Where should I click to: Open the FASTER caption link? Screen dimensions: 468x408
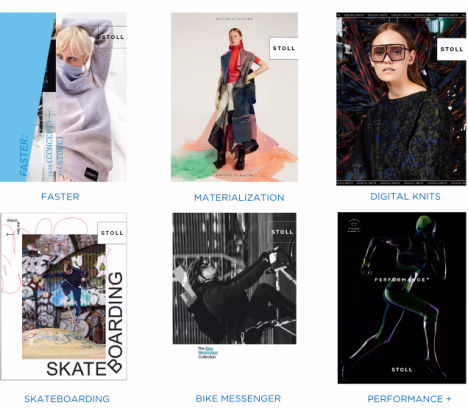(60, 197)
